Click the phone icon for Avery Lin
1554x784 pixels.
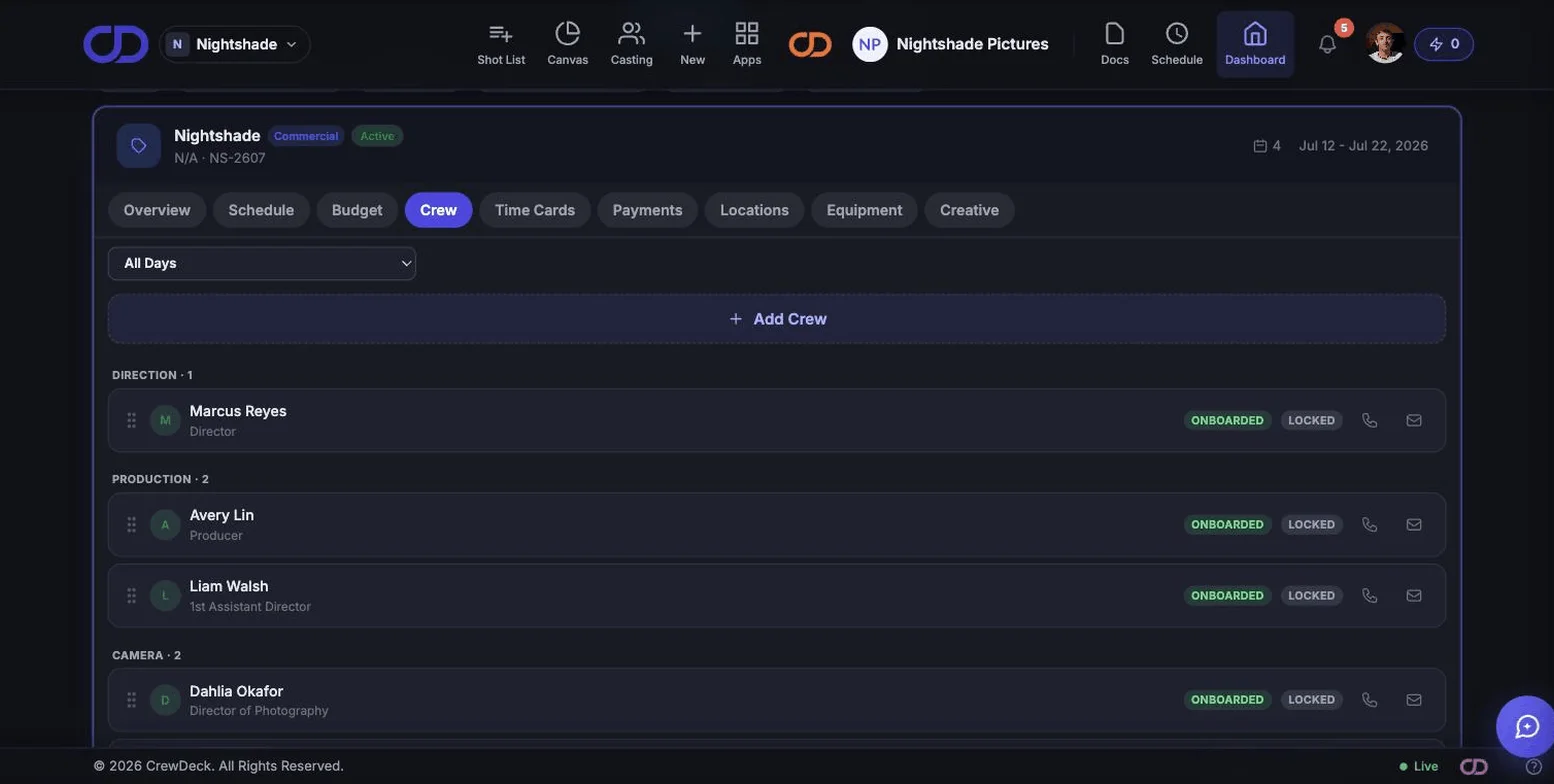(1370, 525)
